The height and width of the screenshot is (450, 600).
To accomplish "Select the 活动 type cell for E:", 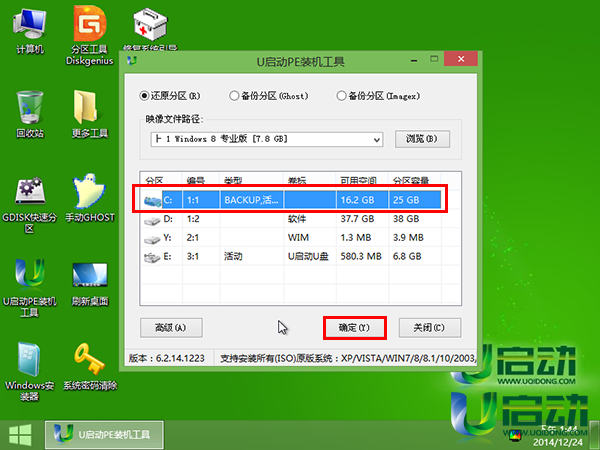I will pyautogui.click(x=251, y=256).
